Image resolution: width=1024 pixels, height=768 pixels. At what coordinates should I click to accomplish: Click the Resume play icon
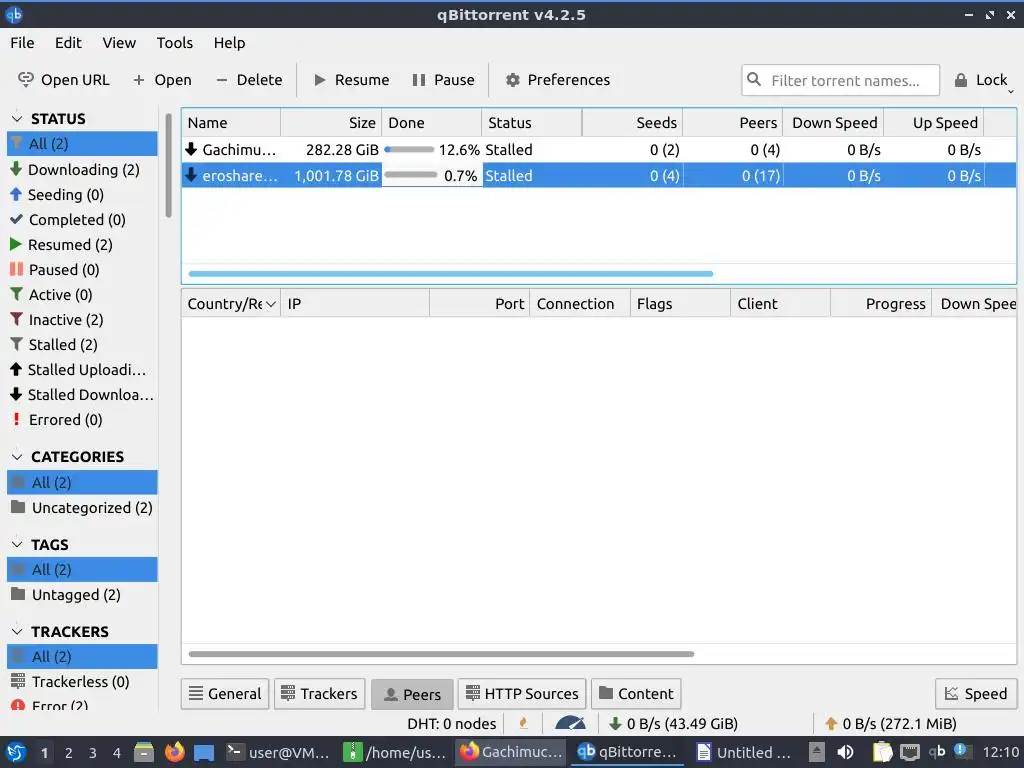319,80
